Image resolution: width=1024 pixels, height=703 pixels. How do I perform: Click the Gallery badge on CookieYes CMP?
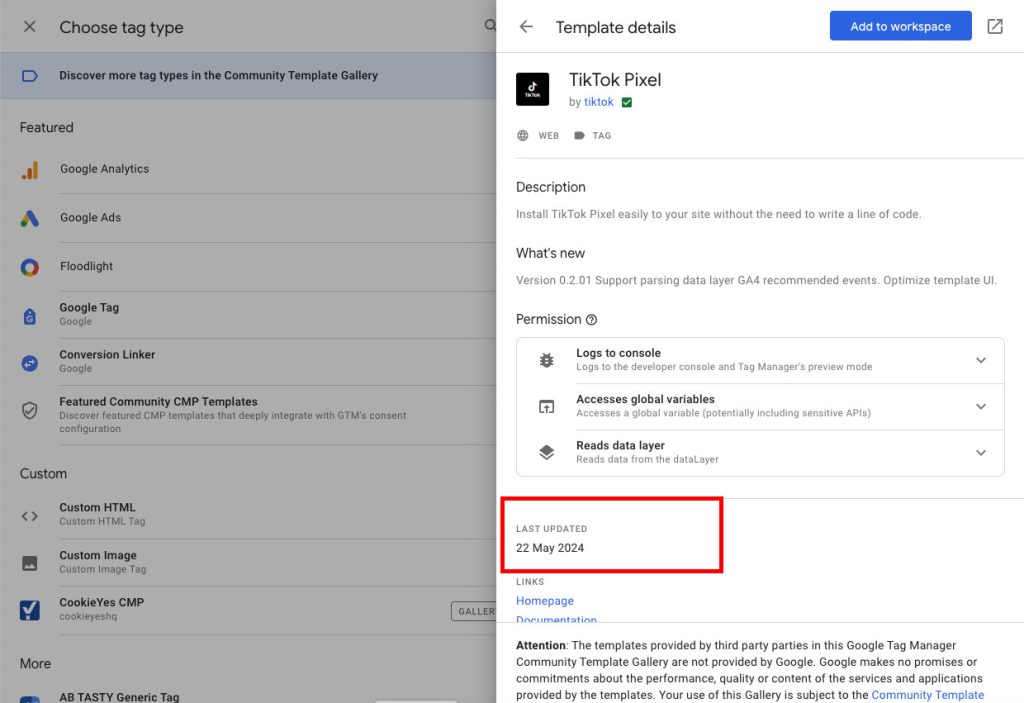point(473,612)
